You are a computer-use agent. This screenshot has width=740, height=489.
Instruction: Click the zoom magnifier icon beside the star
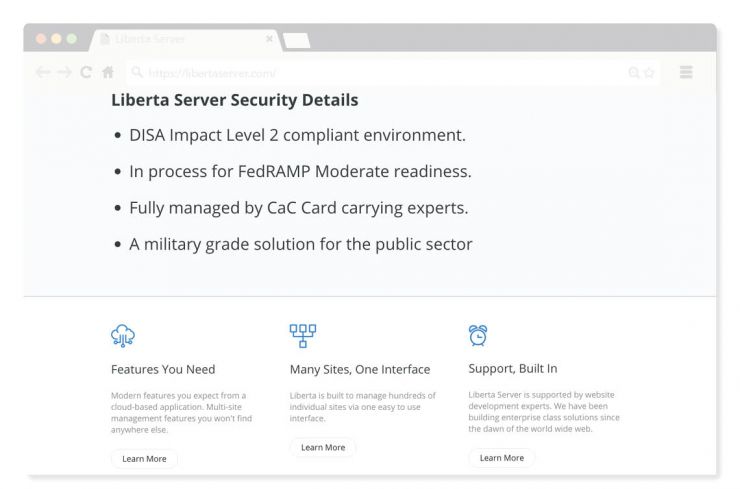[x=634, y=73]
